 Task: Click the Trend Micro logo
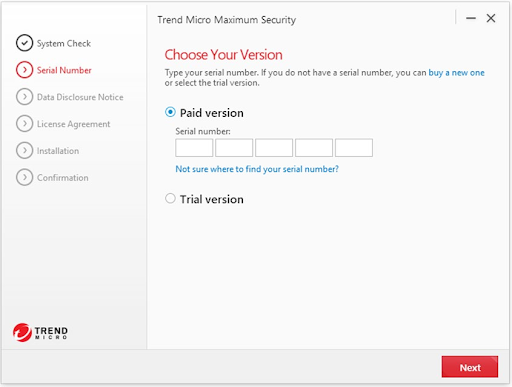point(40,332)
